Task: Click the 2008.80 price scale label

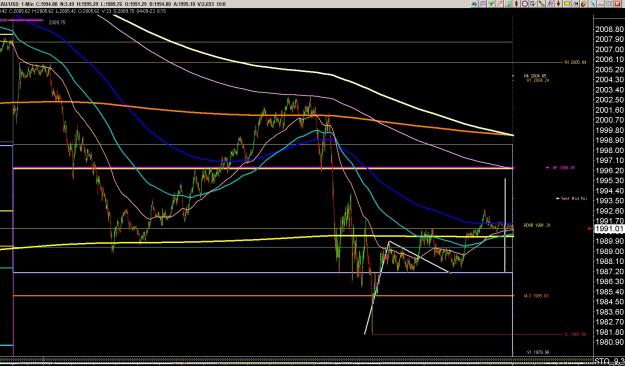Action: tap(609, 29)
